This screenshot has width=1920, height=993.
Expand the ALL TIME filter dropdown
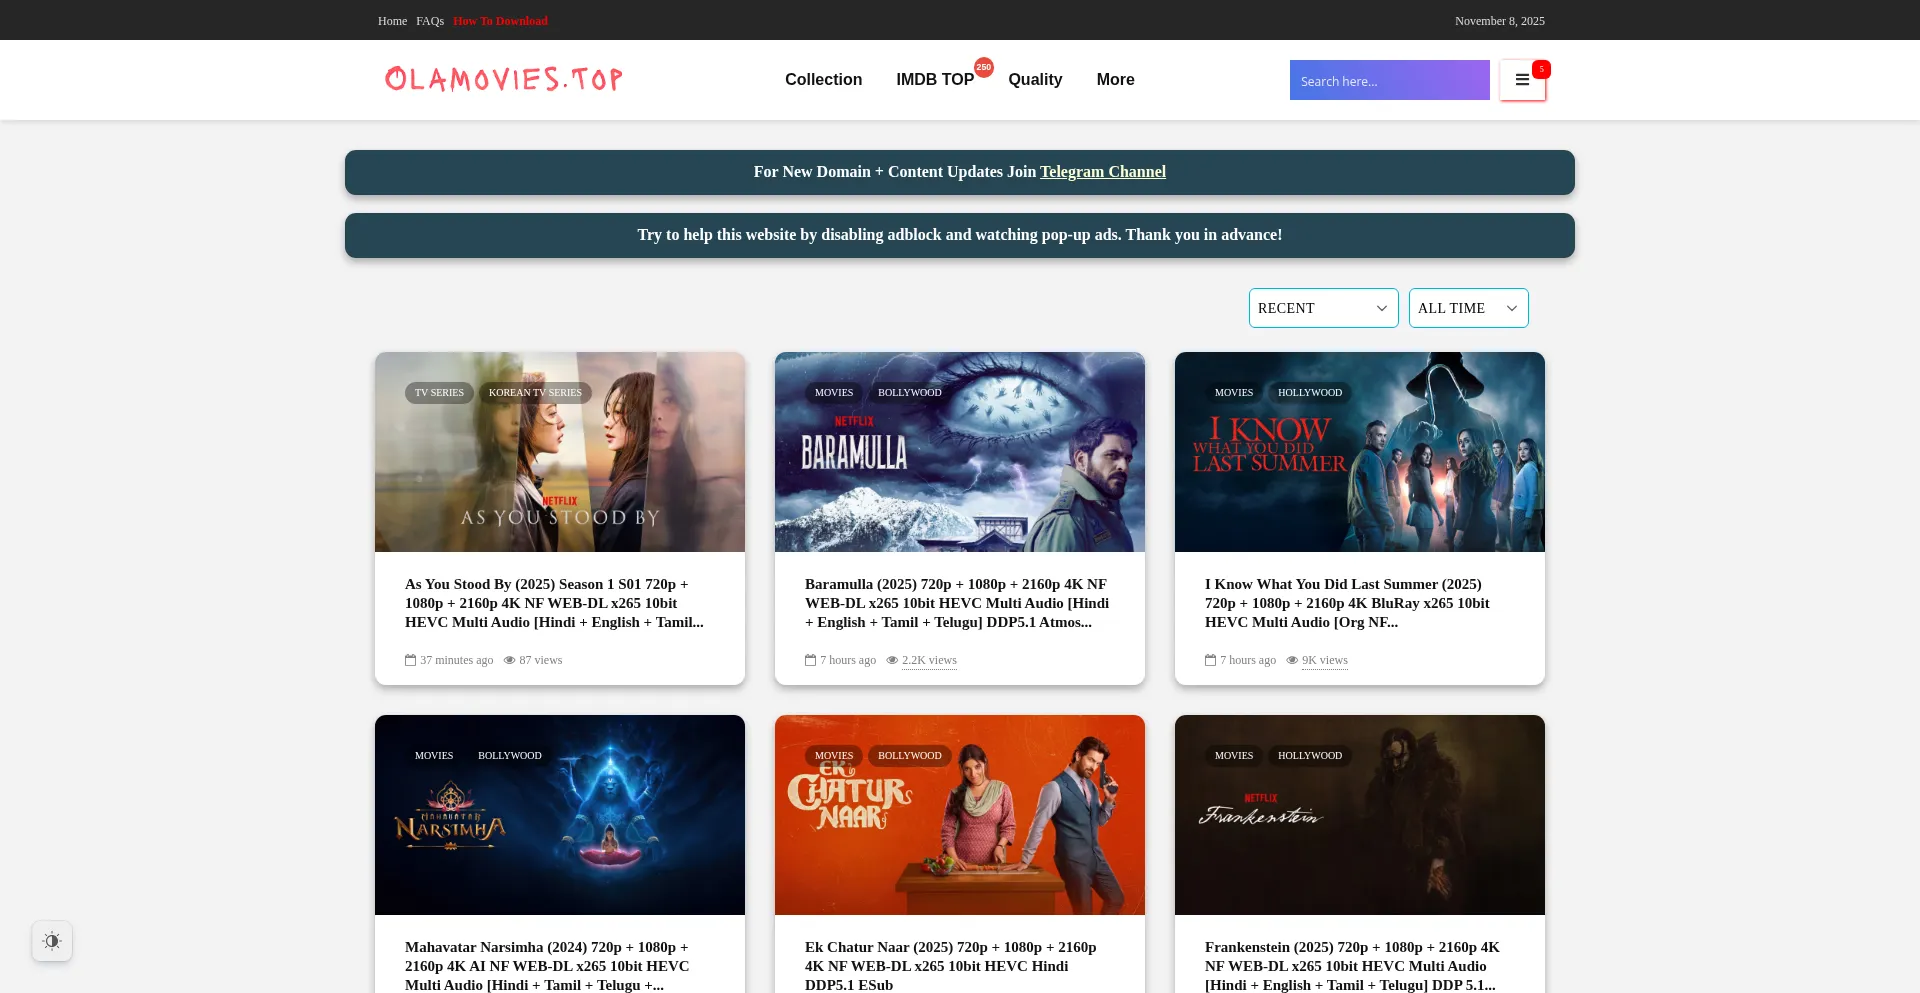click(x=1467, y=308)
